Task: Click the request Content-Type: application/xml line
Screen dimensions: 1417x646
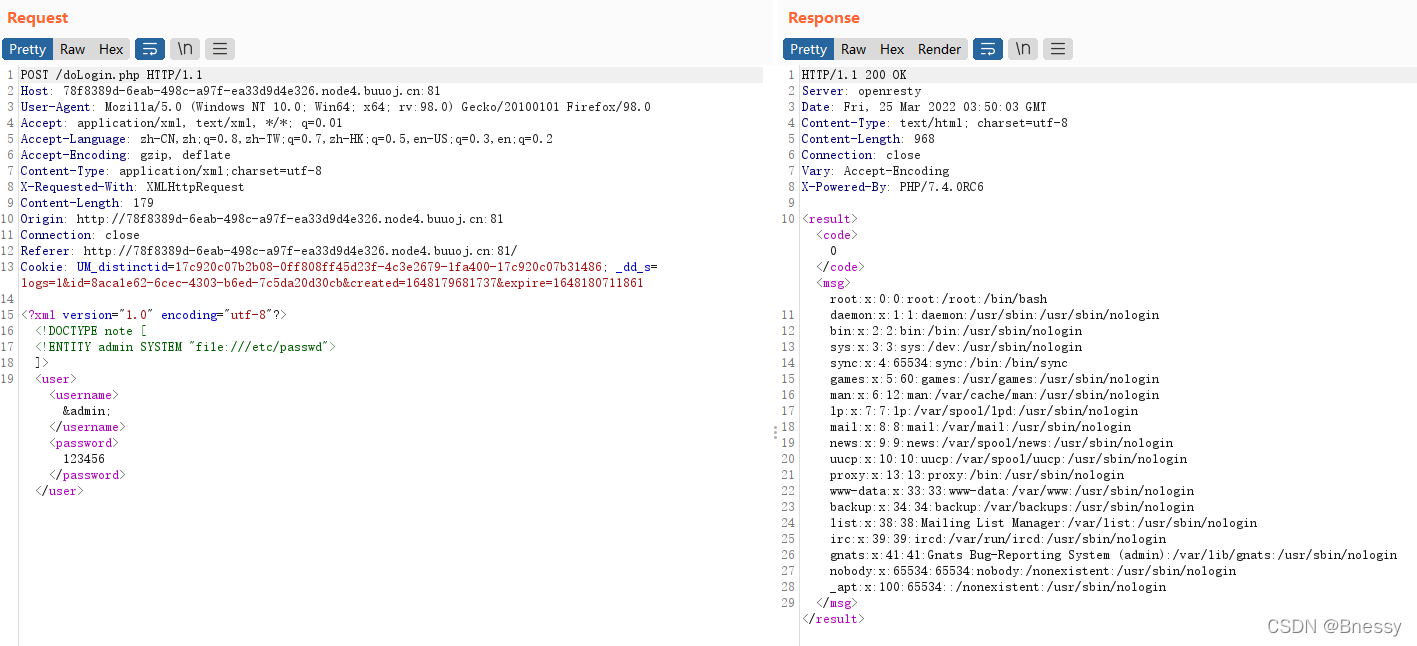Action: (x=171, y=171)
